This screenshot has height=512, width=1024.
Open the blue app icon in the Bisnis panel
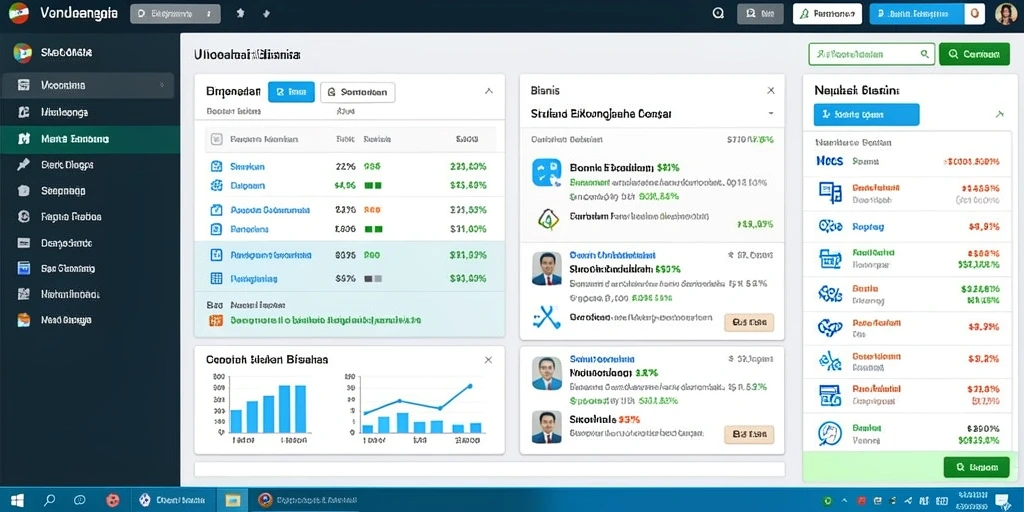(546, 172)
